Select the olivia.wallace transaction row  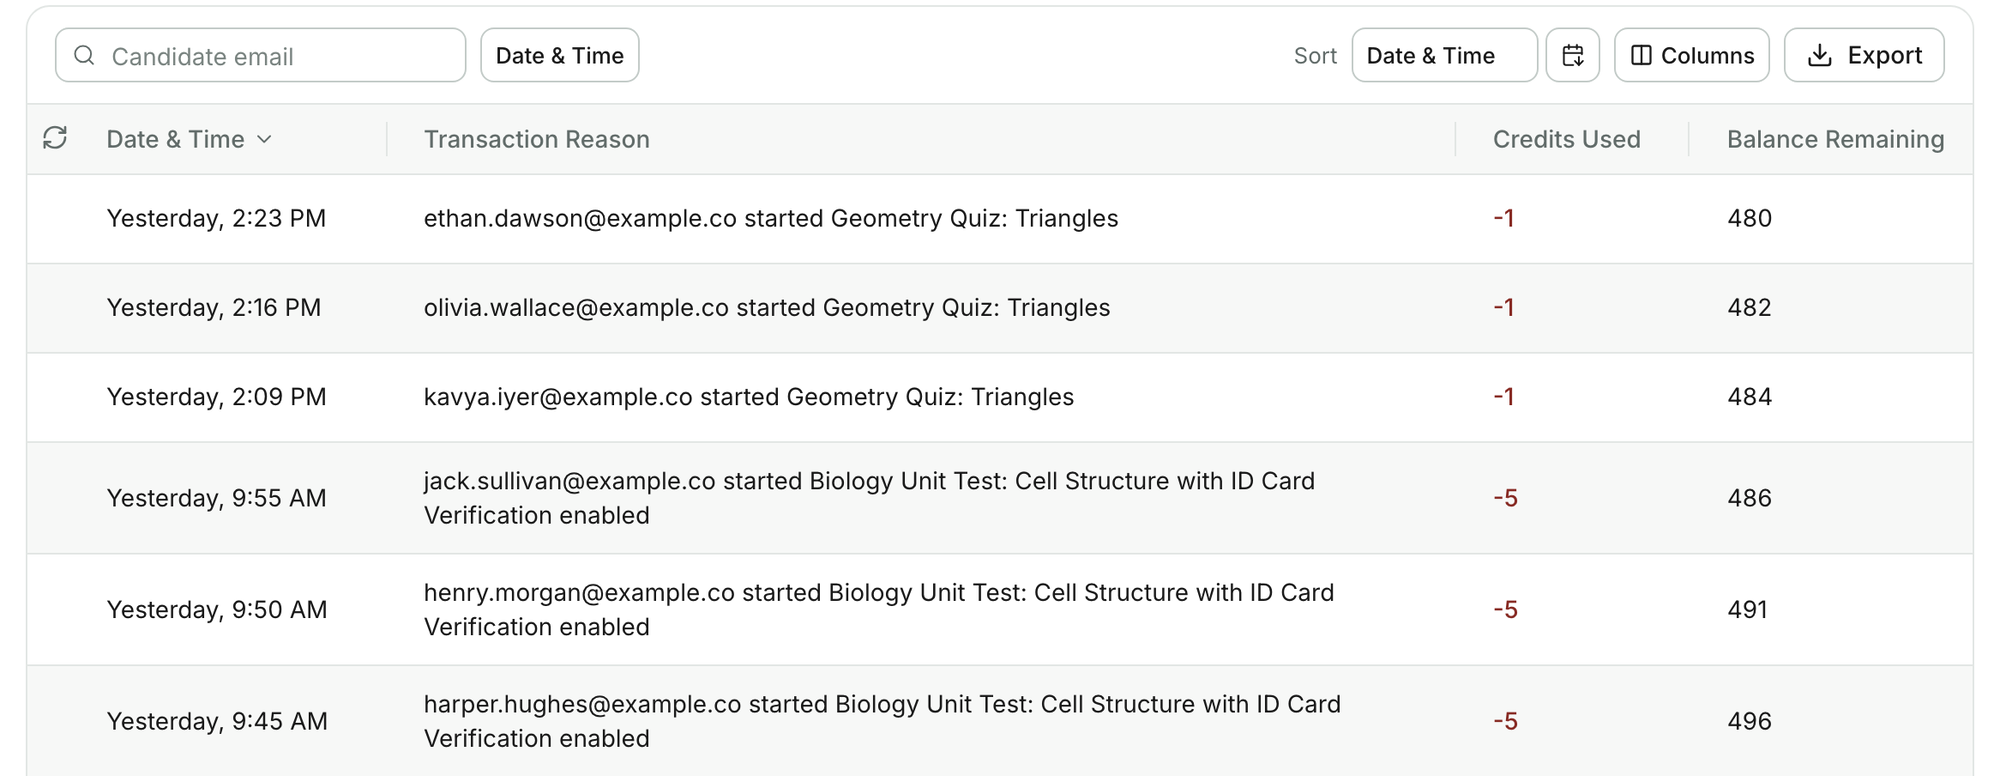(1000, 308)
